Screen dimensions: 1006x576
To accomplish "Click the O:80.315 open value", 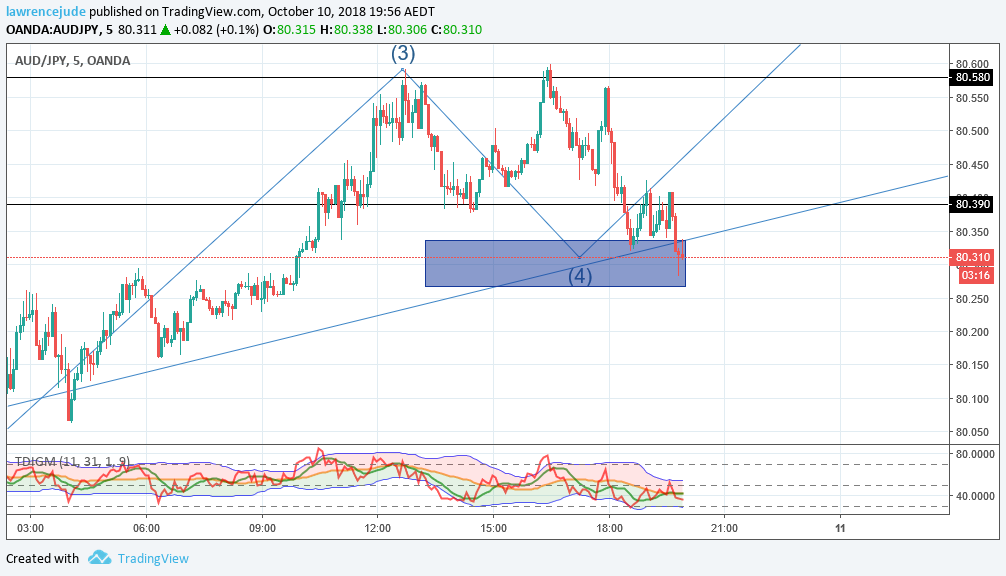I will (x=289, y=30).
